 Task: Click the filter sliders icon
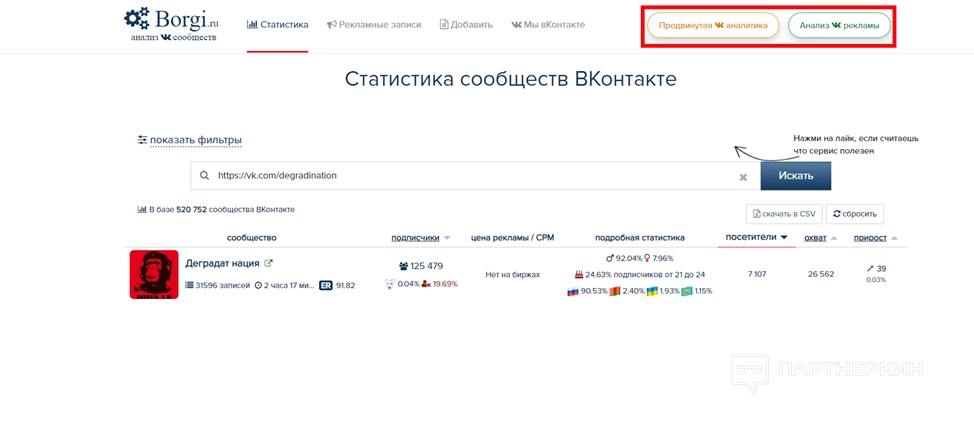(142, 140)
